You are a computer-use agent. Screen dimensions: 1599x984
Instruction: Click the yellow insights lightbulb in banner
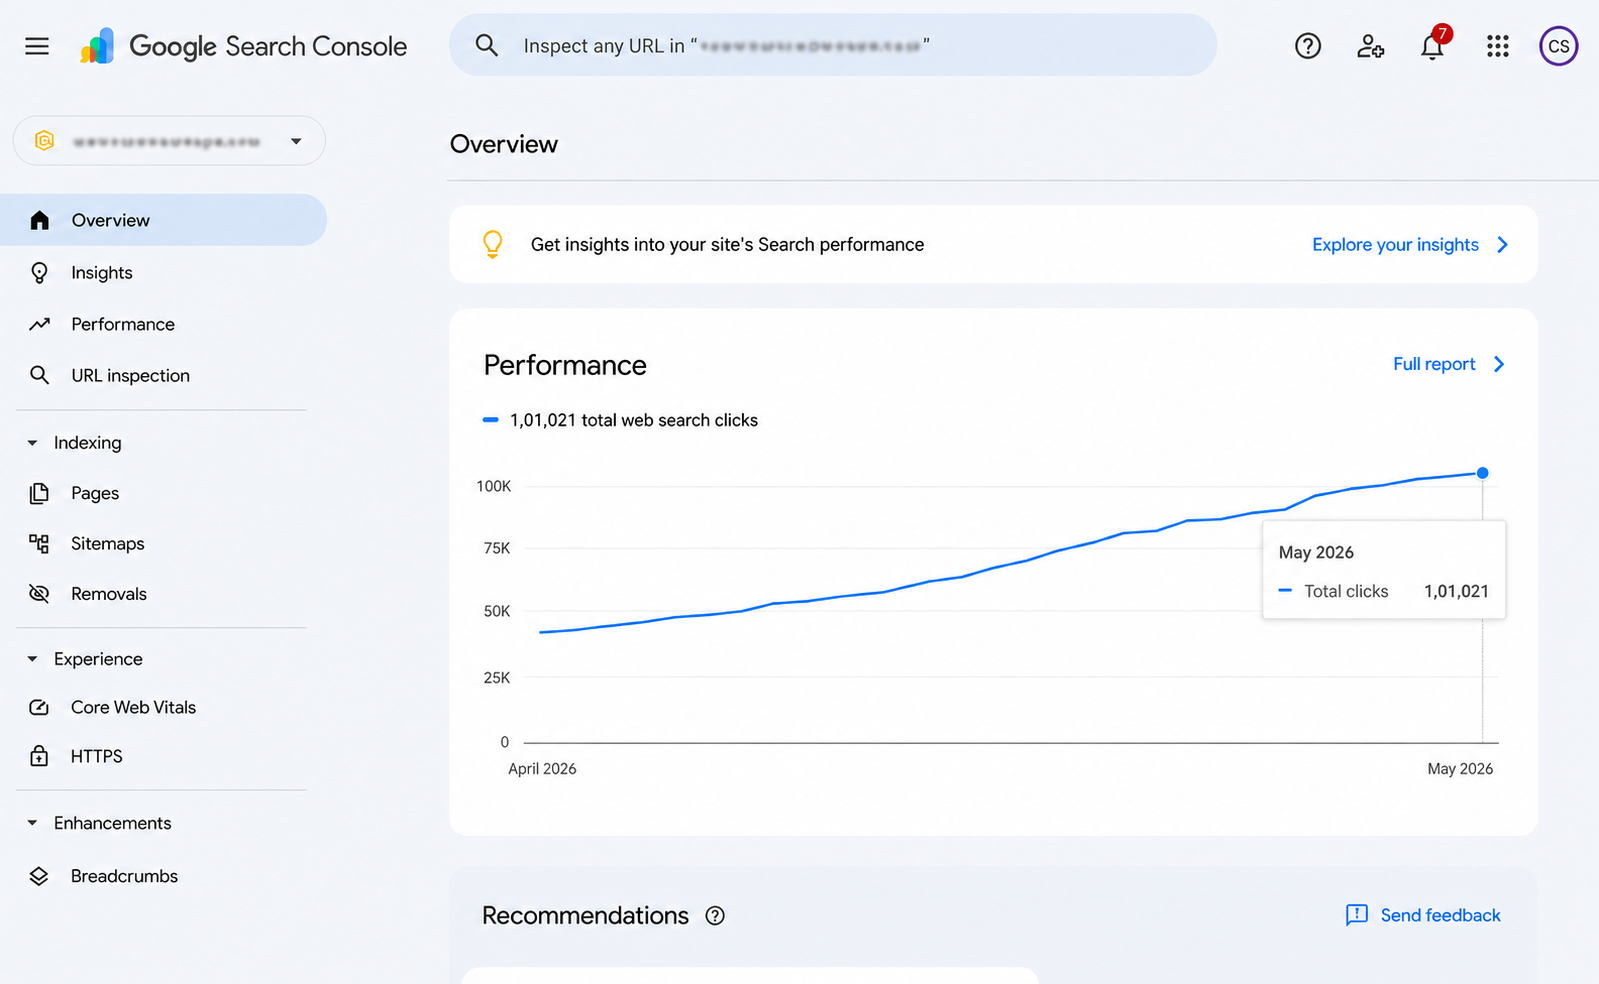pyautogui.click(x=492, y=244)
